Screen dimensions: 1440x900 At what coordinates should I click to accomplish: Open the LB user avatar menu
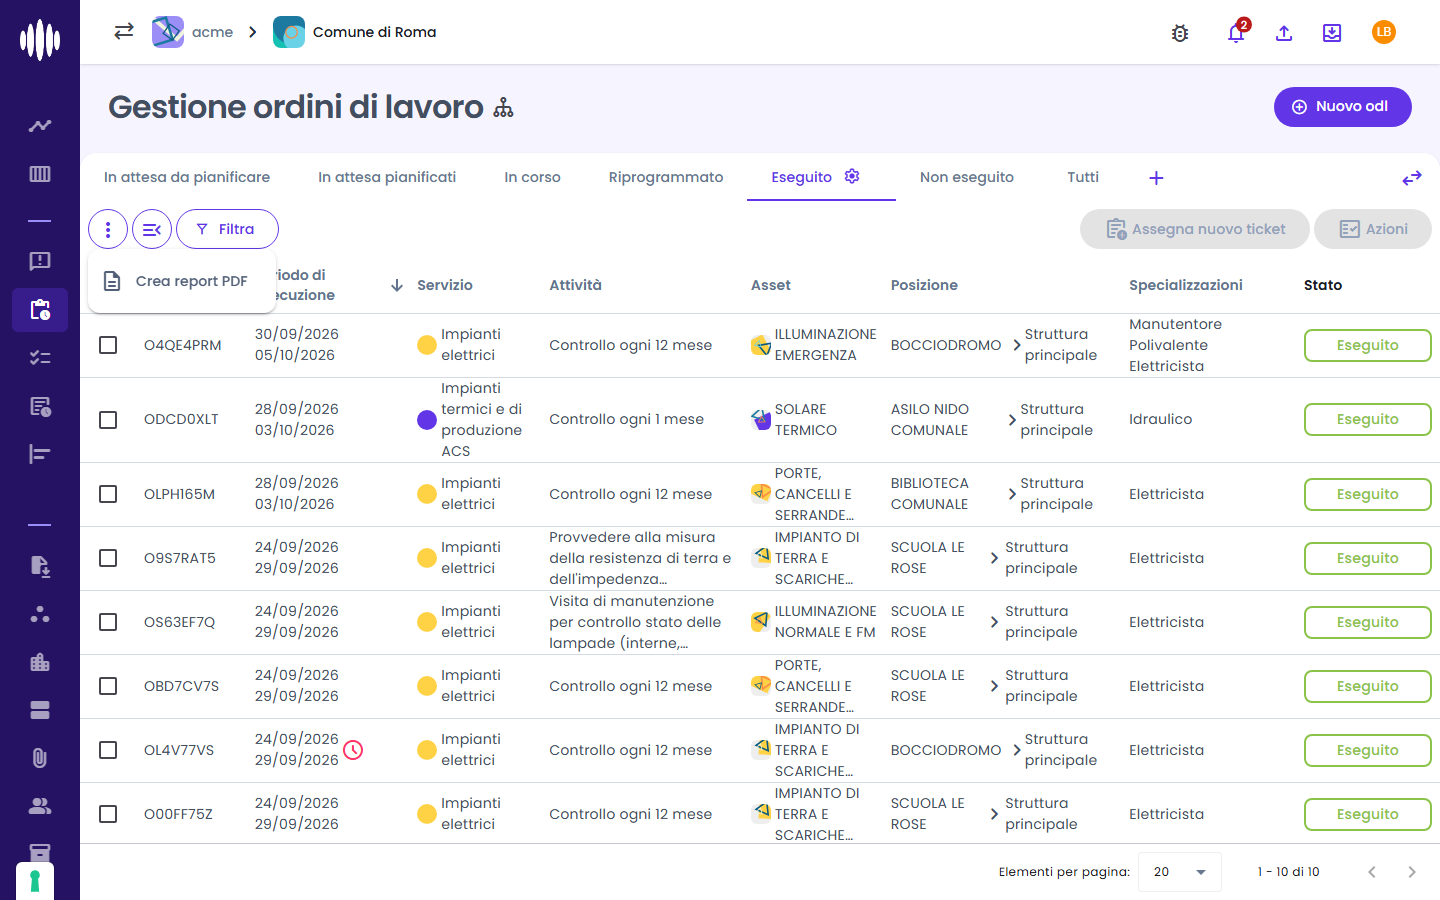1384,32
